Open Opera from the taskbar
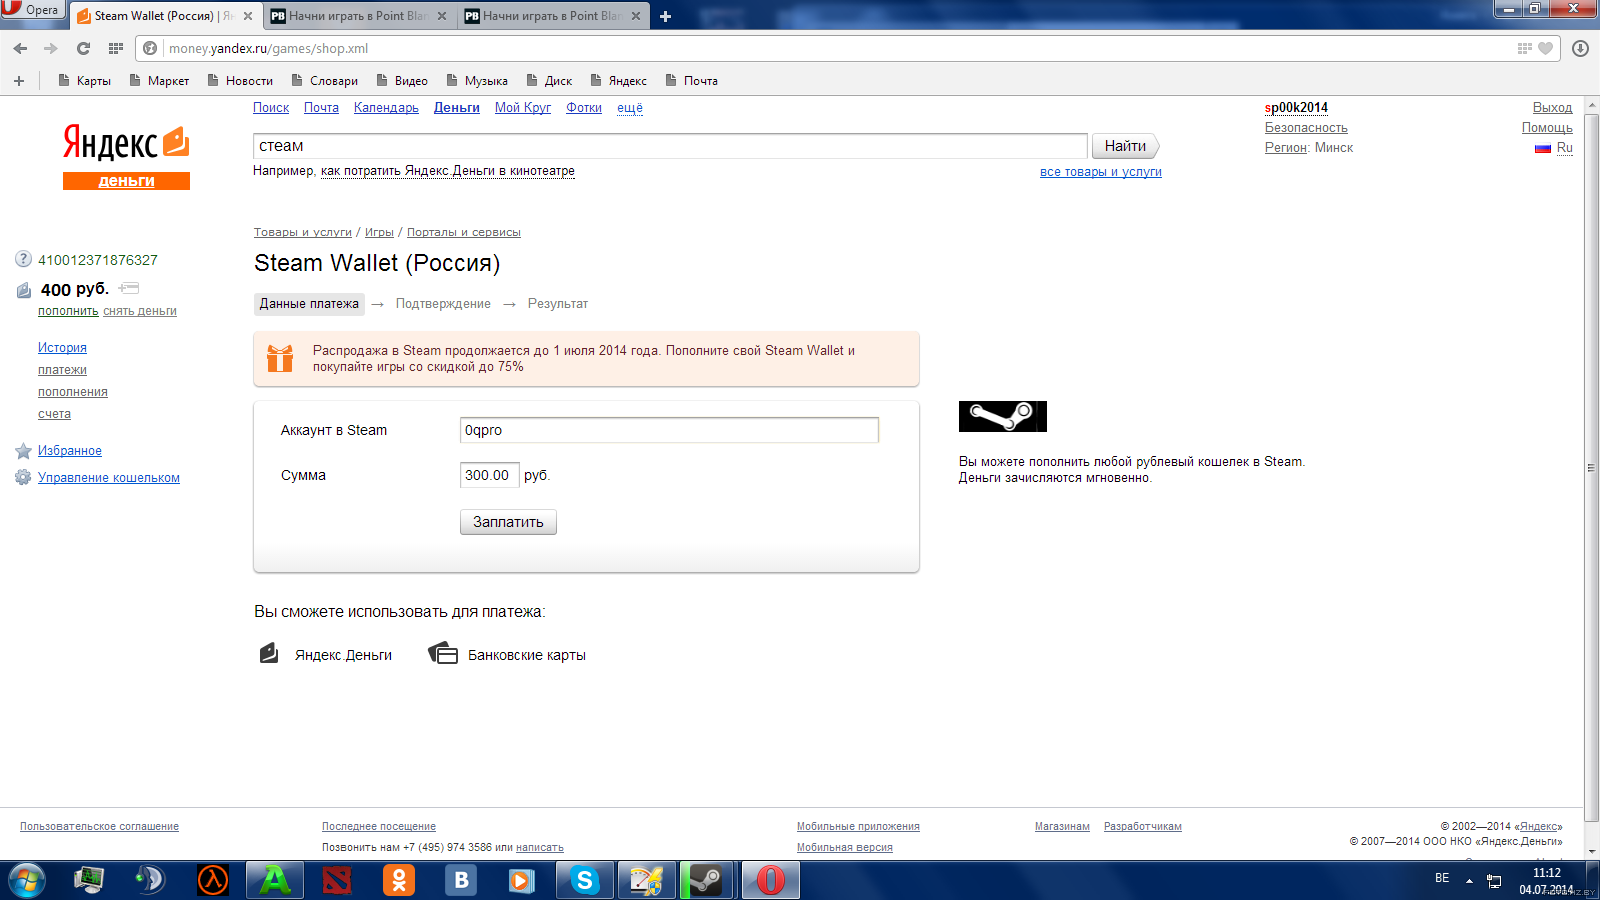1600x900 pixels. (x=770, y=880)
